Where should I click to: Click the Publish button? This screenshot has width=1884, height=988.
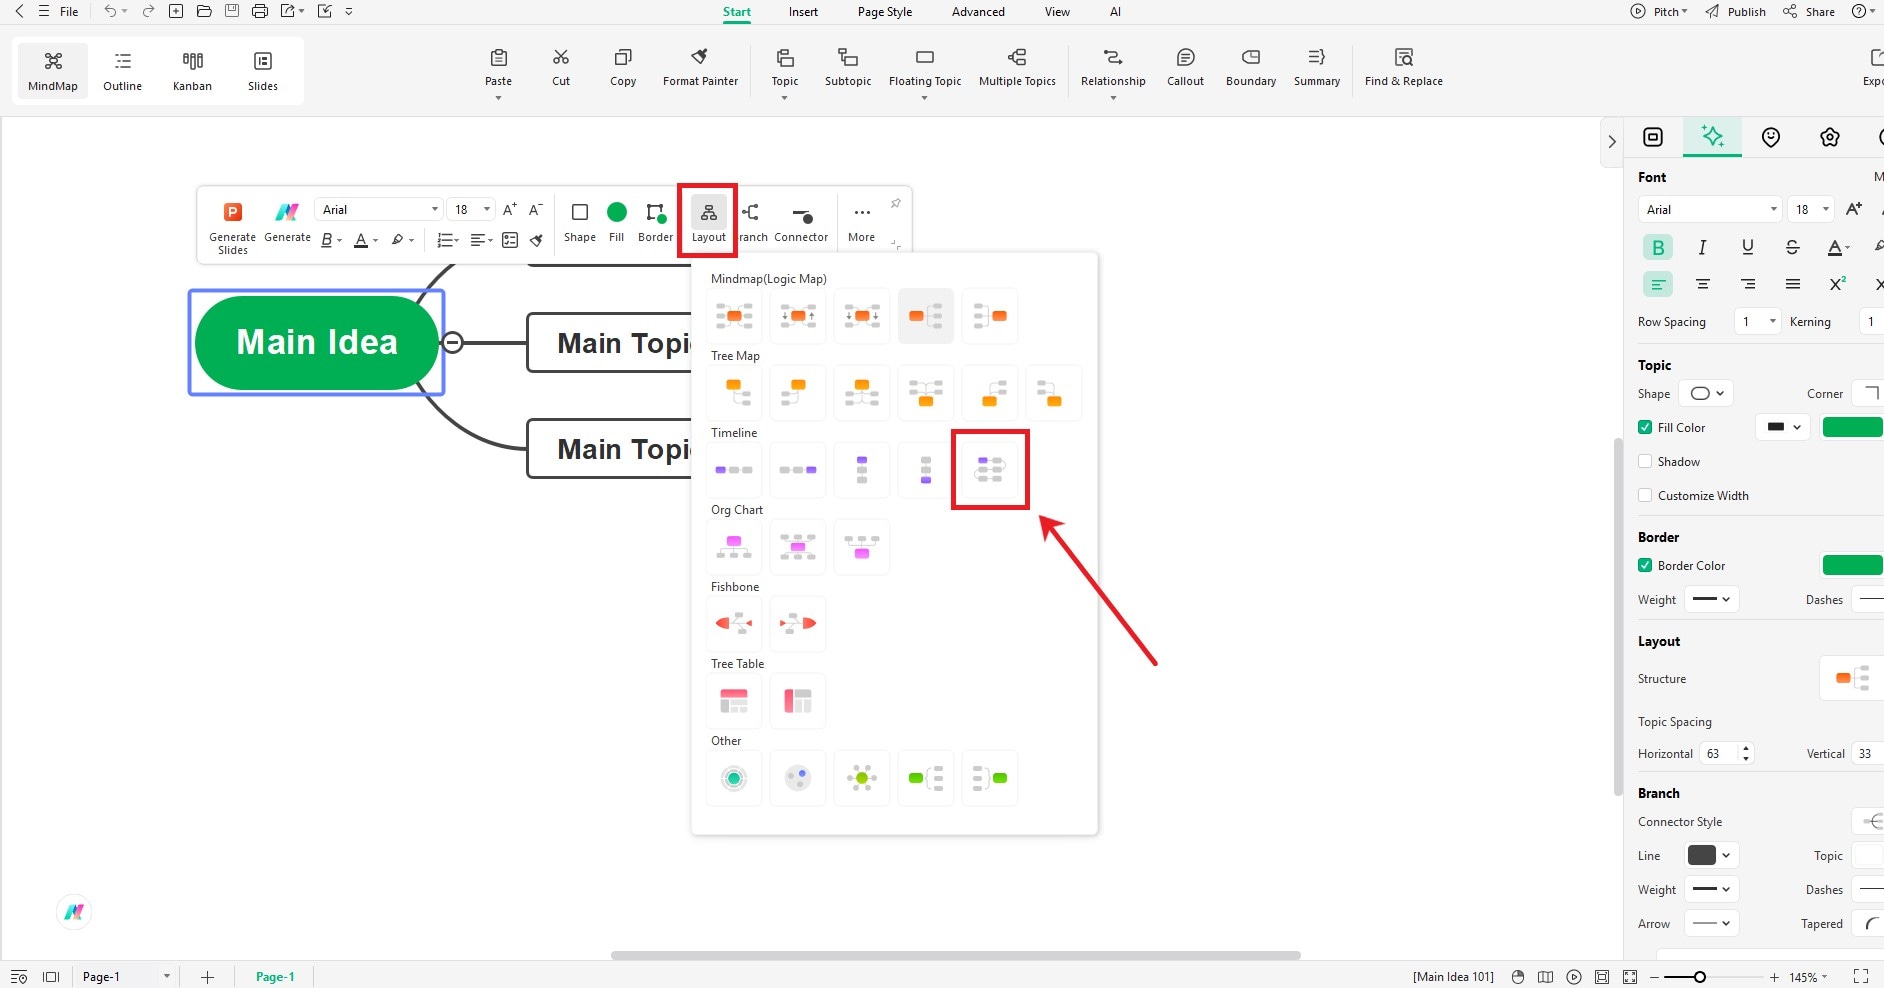point(1736,12)
